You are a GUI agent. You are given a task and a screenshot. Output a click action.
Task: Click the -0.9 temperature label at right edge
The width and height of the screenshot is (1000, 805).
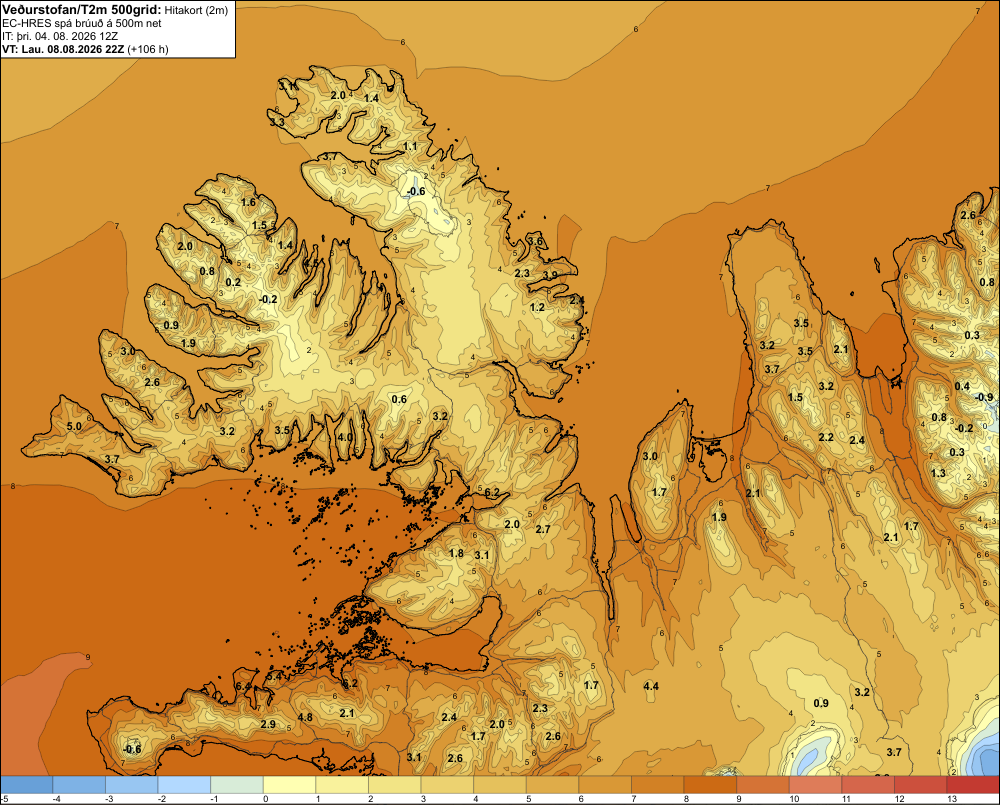984,397
